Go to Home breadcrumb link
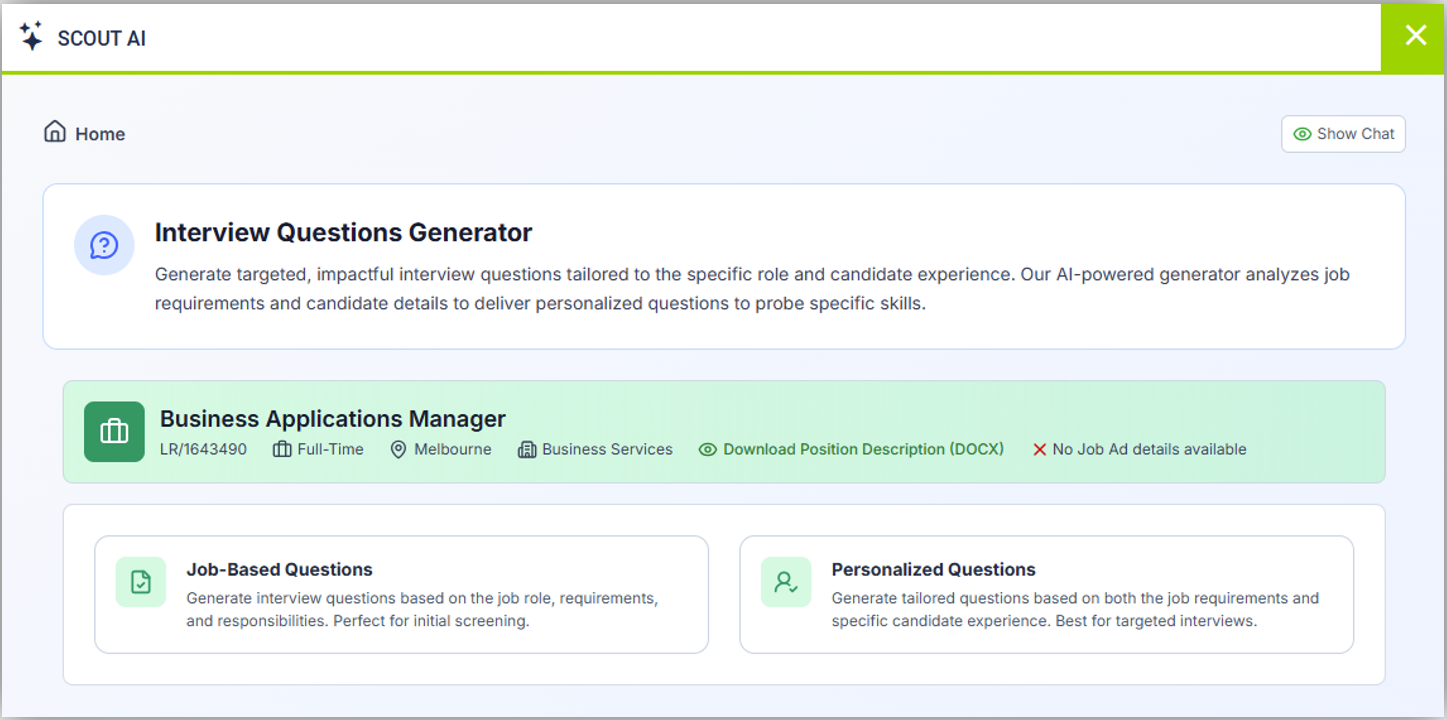The width and height of the screenshot is (1447, 720). (x=100, y=134)
